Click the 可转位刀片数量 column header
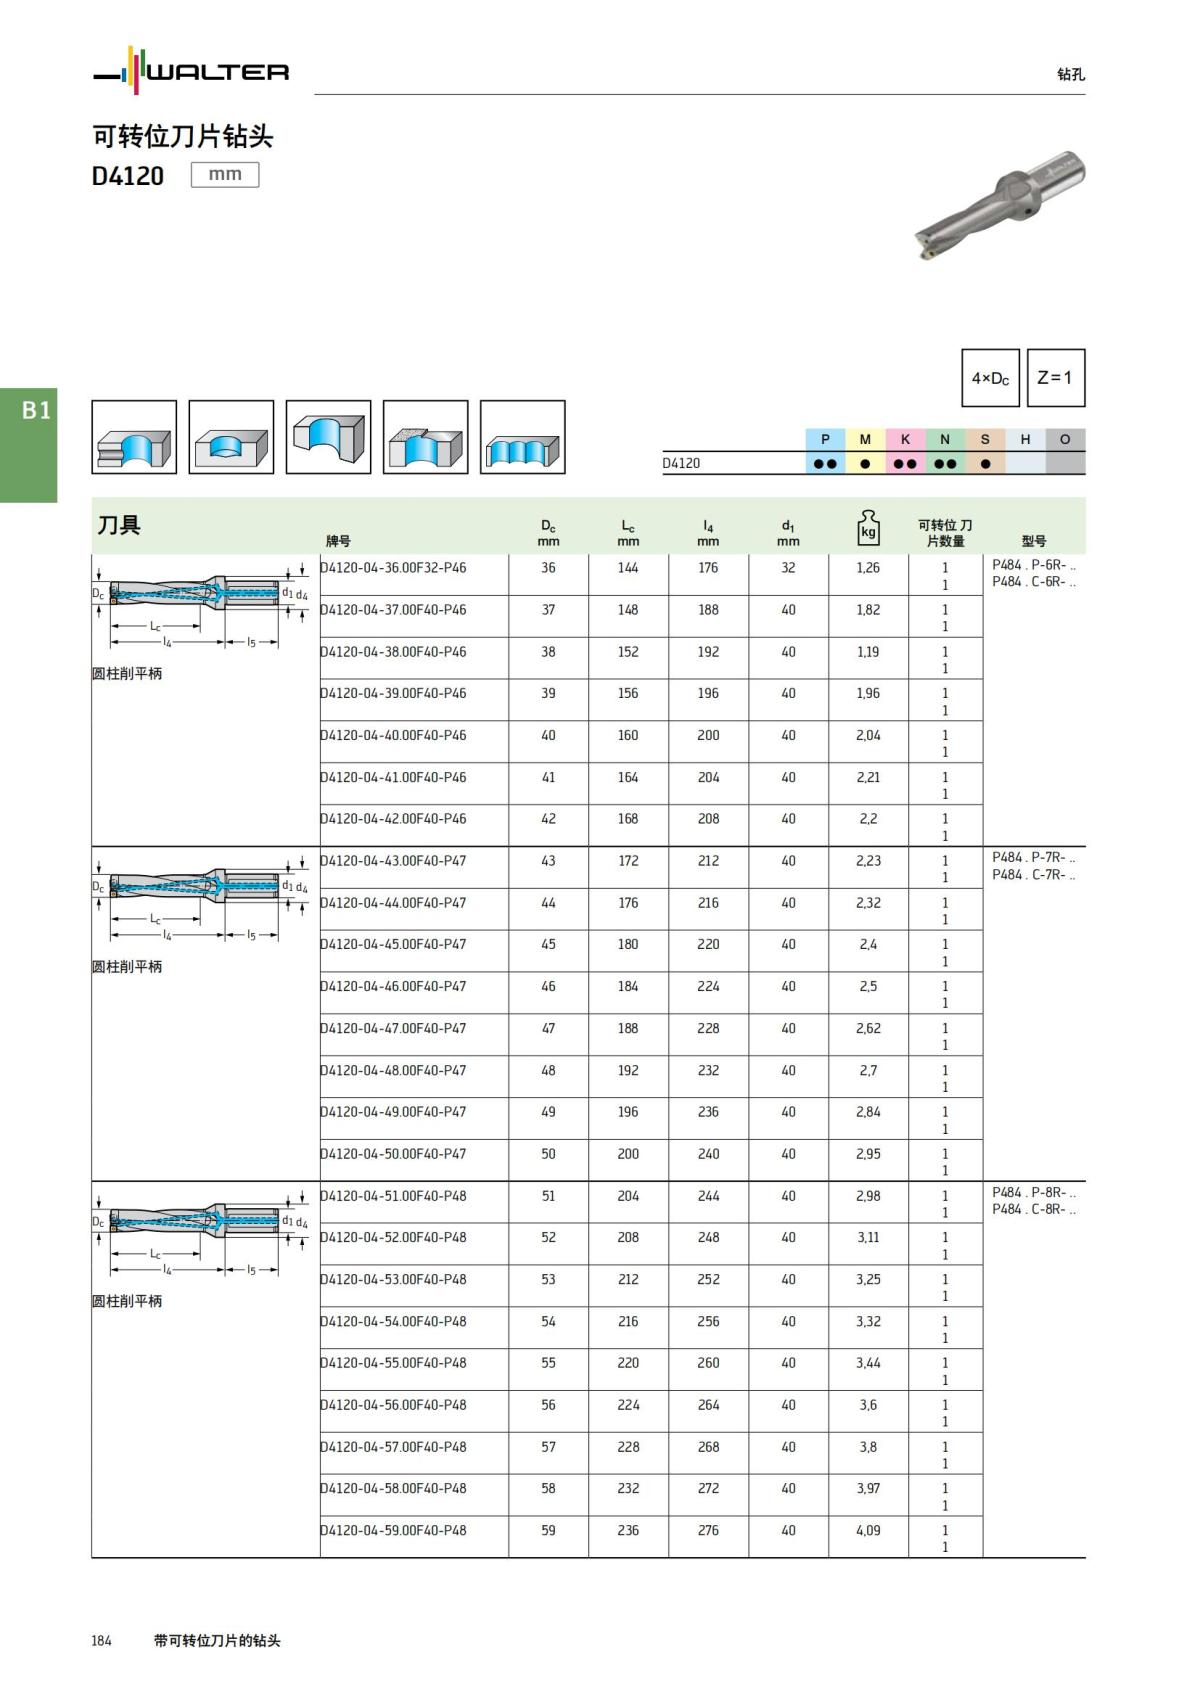This screenshot has width=1200, height=1697. (945, 533)
